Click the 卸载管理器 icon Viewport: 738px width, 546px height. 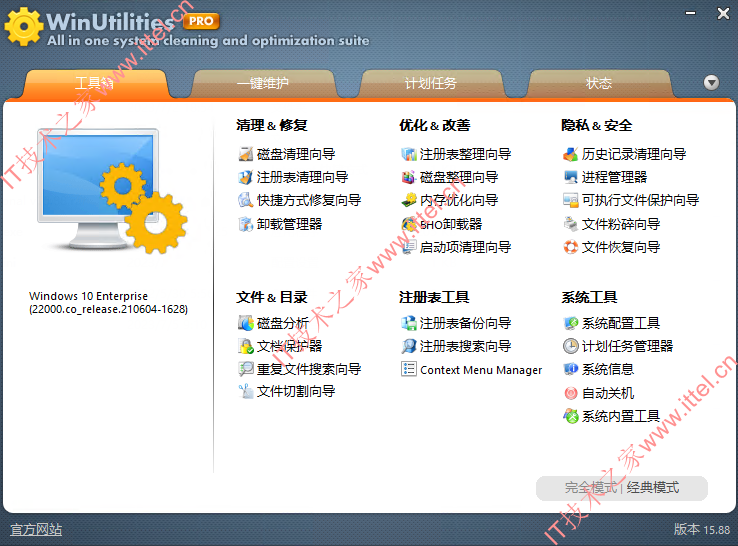[x=245, y=224]
